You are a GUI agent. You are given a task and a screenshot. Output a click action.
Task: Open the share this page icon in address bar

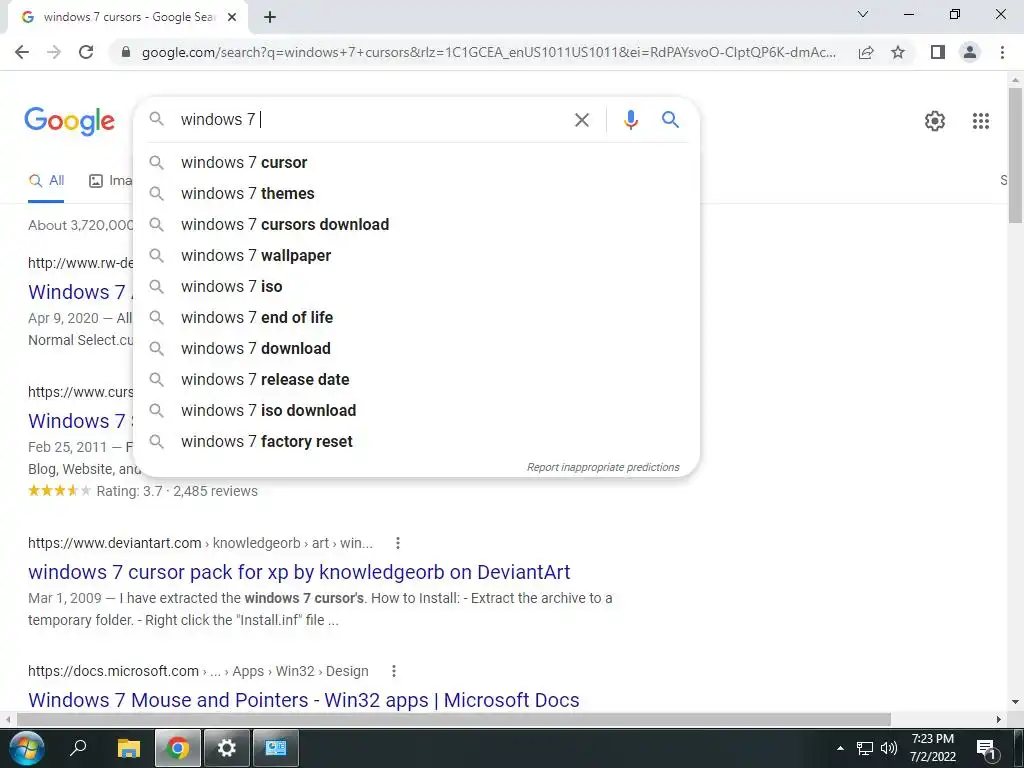click(x=866, y=52)
